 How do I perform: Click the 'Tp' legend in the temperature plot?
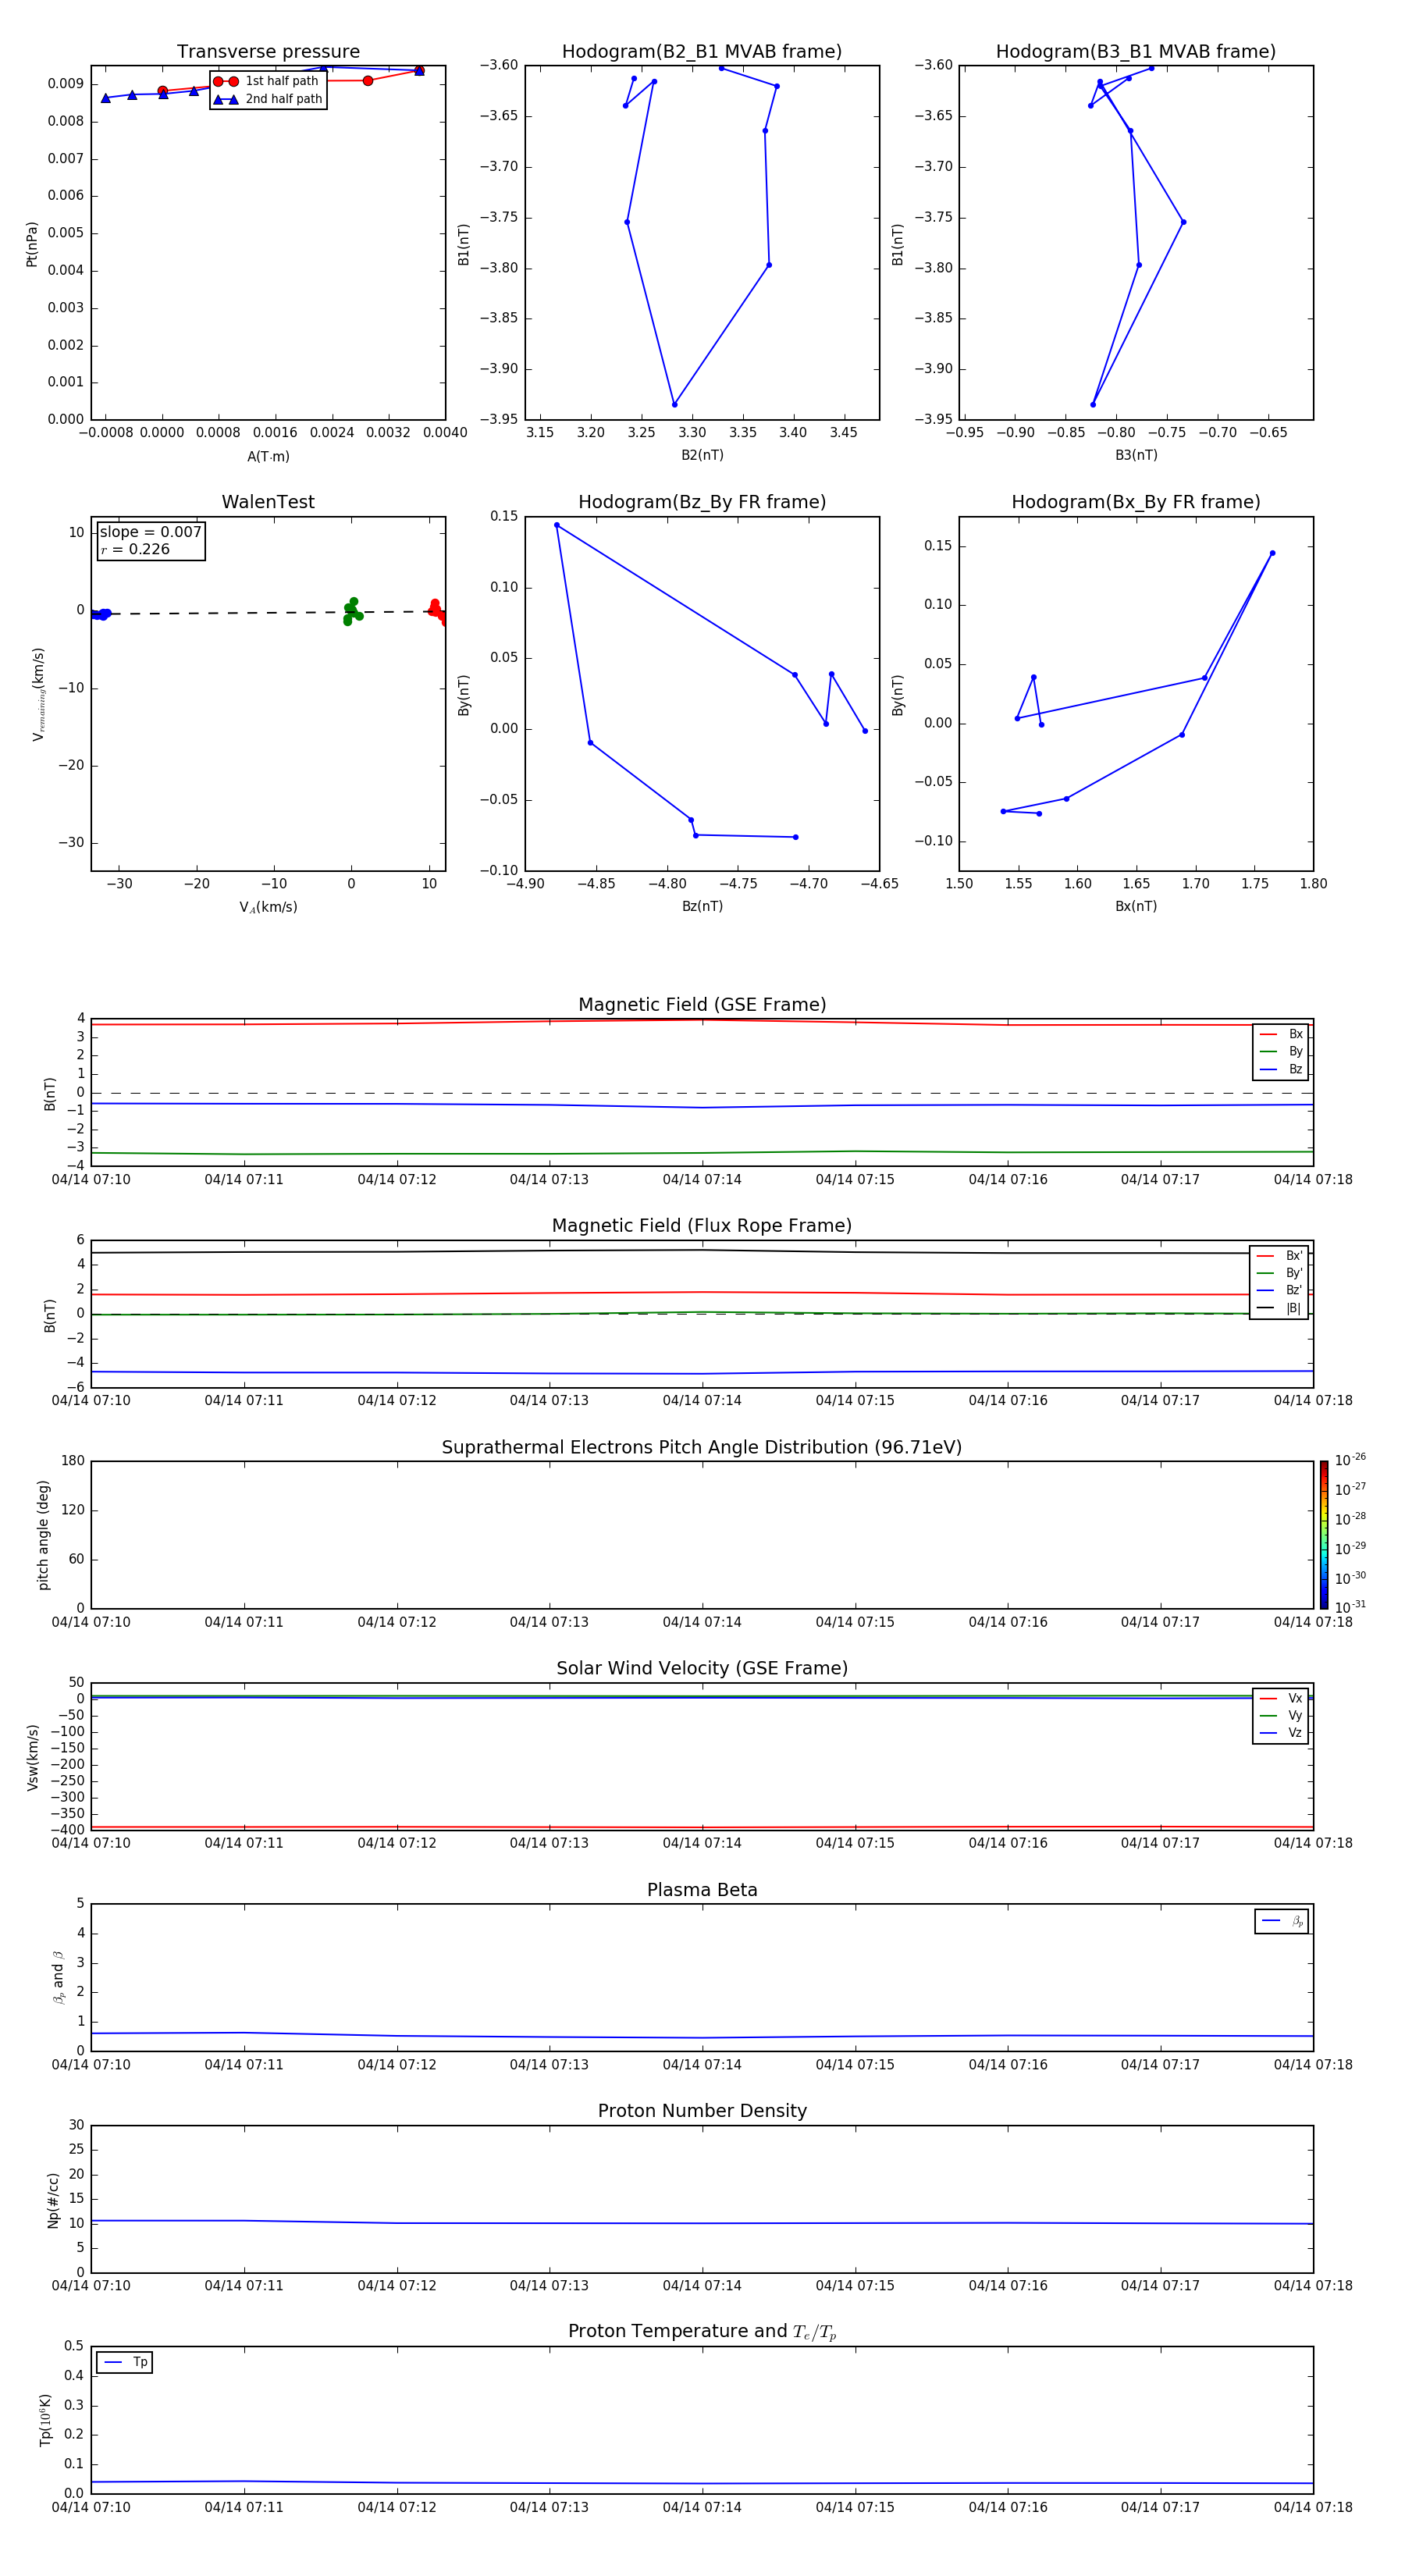tap(124, 2363)
